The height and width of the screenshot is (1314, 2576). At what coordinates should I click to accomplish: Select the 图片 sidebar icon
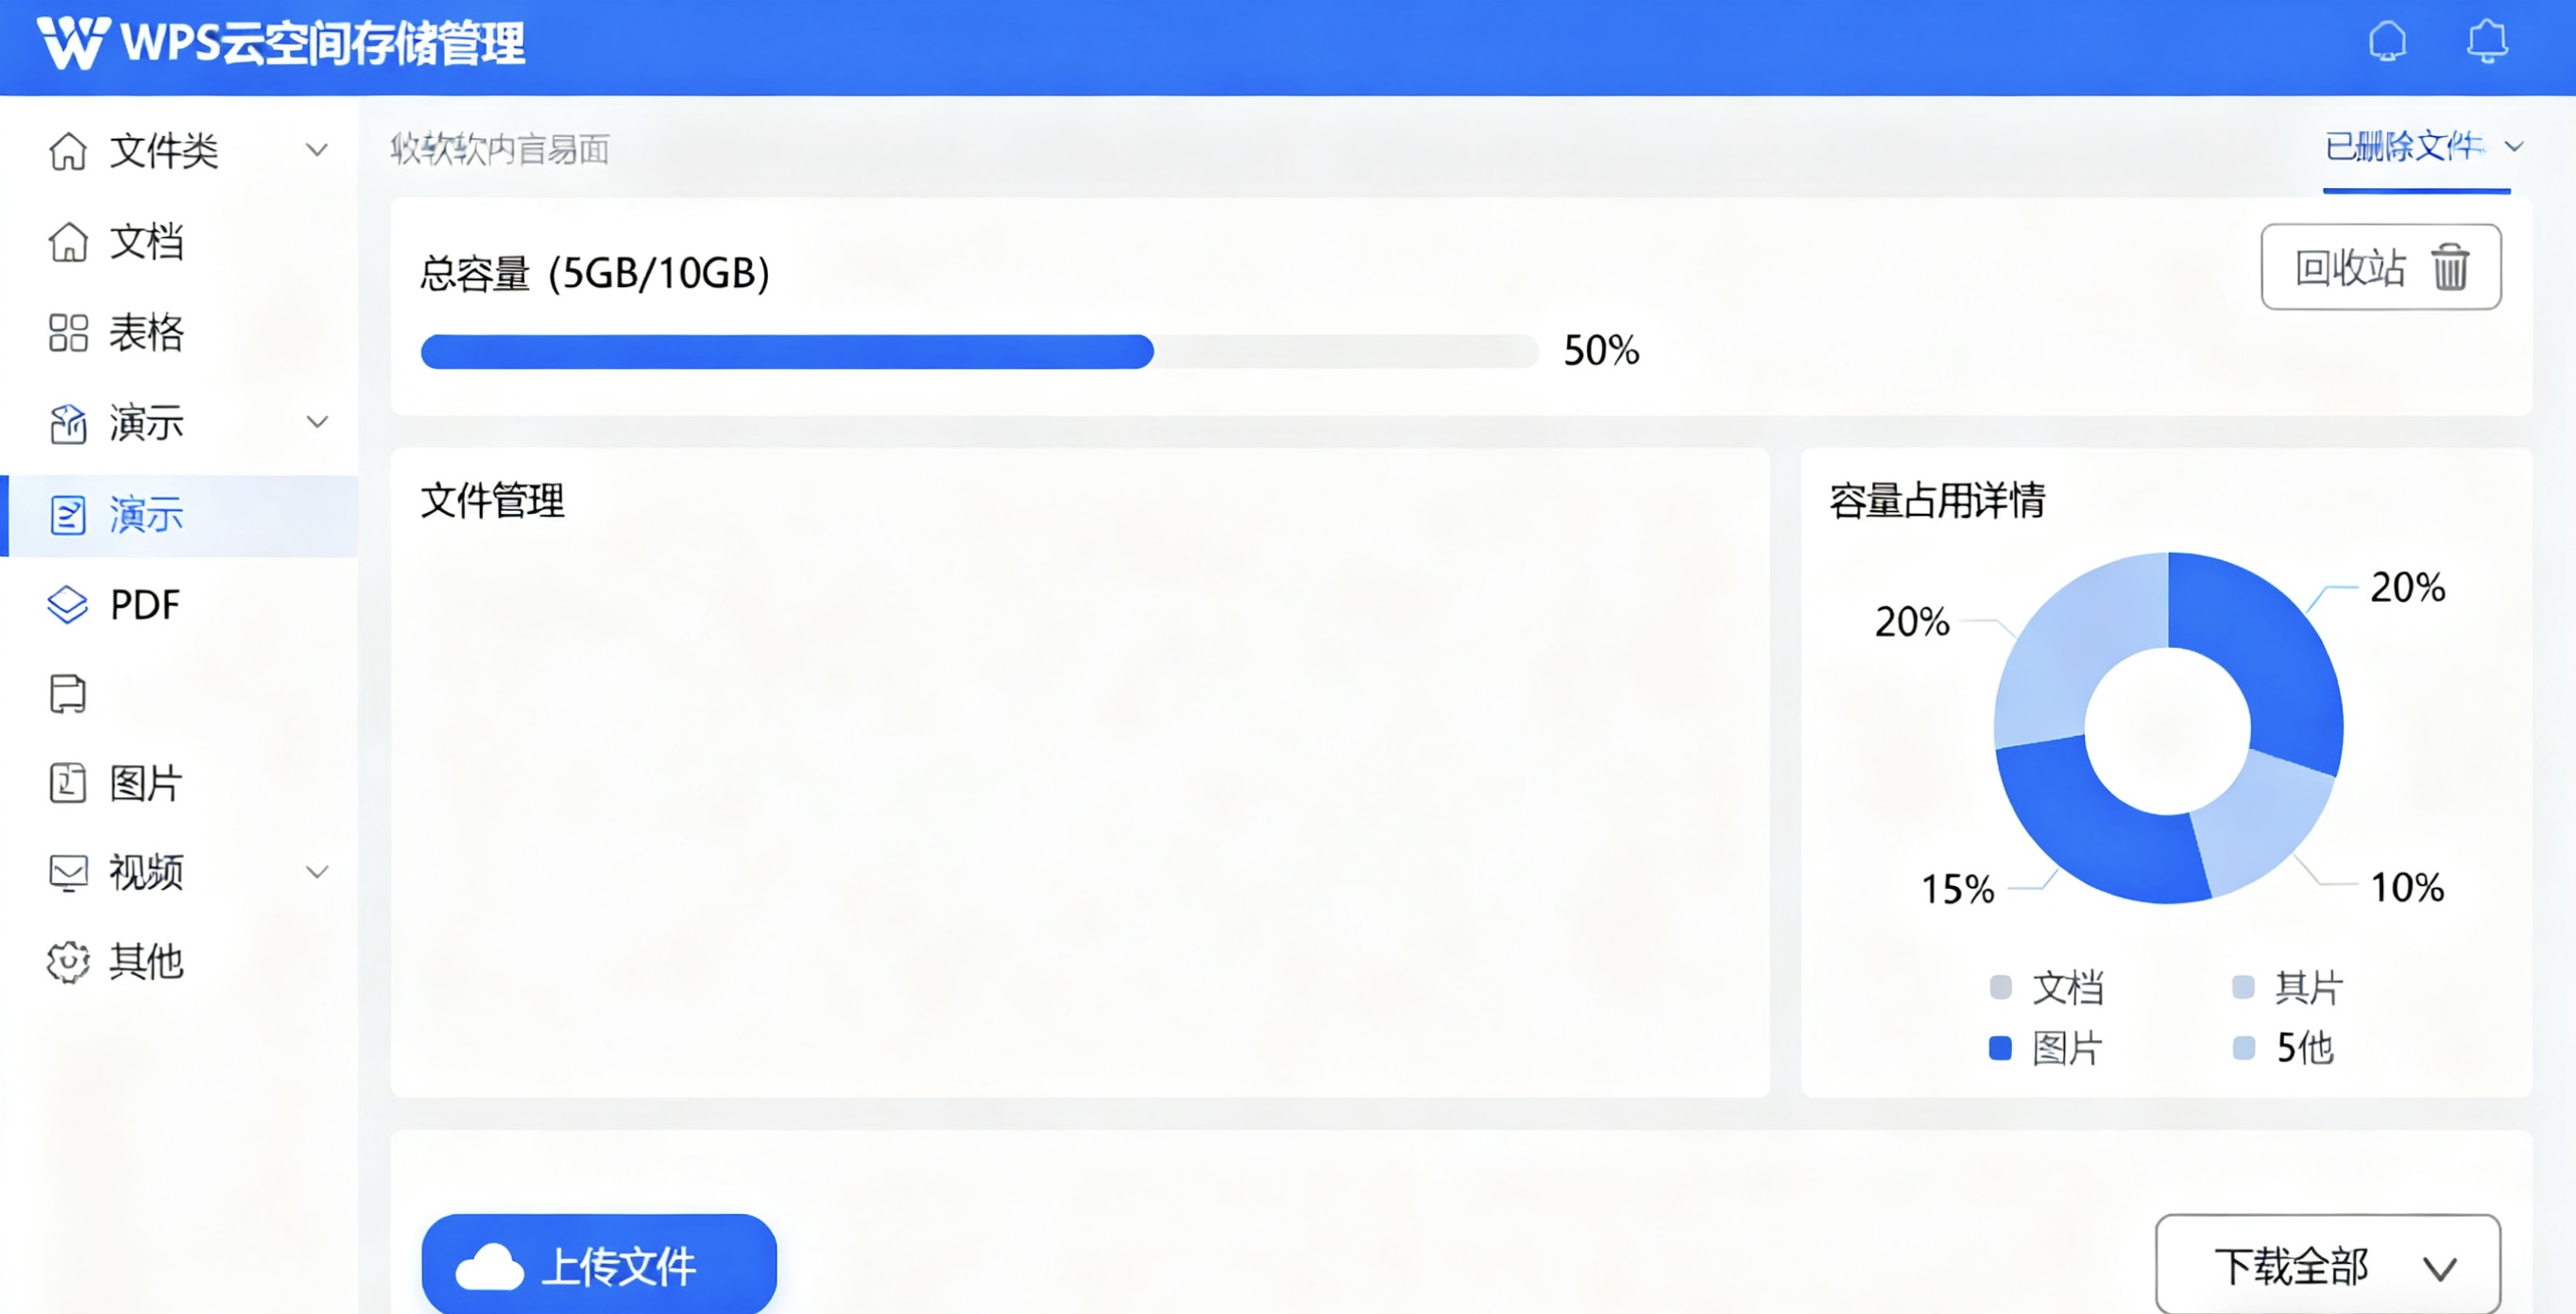(x=67, y=783)
